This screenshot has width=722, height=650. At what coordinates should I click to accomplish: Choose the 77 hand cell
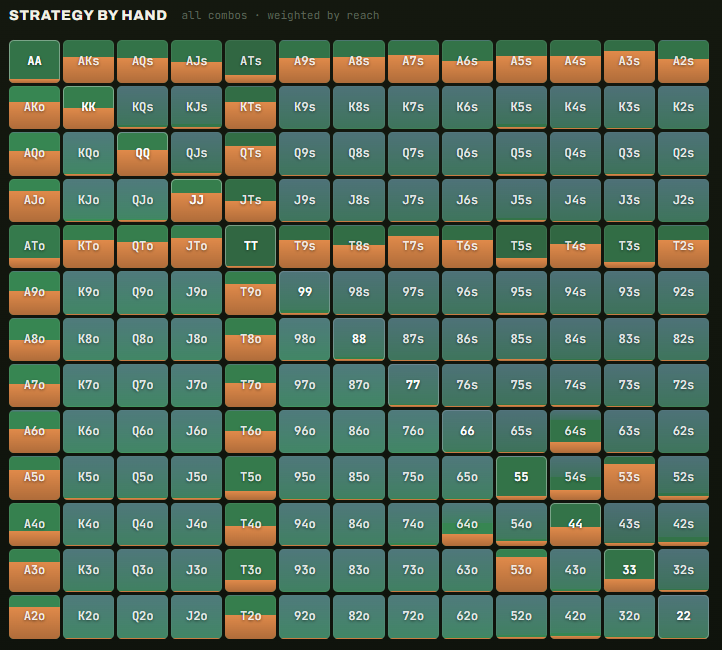(413, 385)
